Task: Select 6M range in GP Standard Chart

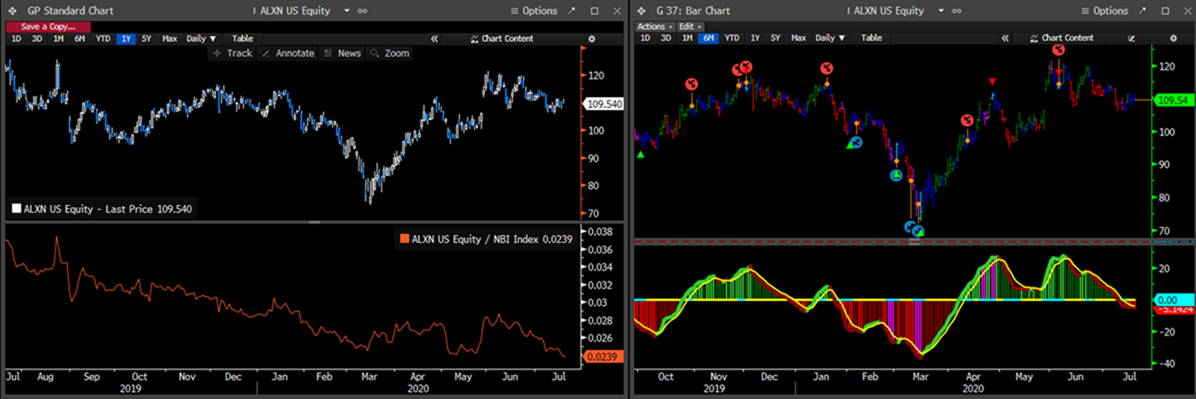Action: 79,38
